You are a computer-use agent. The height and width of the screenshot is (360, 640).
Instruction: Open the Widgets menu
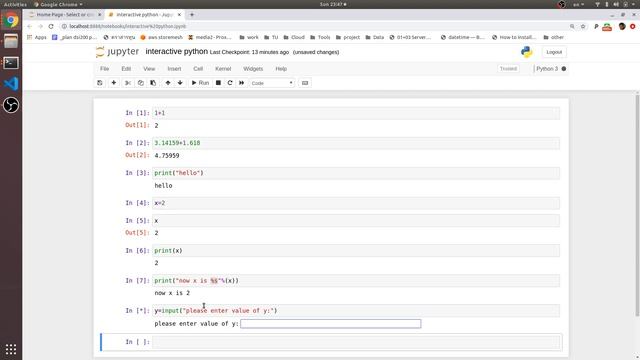pos(253,69)
